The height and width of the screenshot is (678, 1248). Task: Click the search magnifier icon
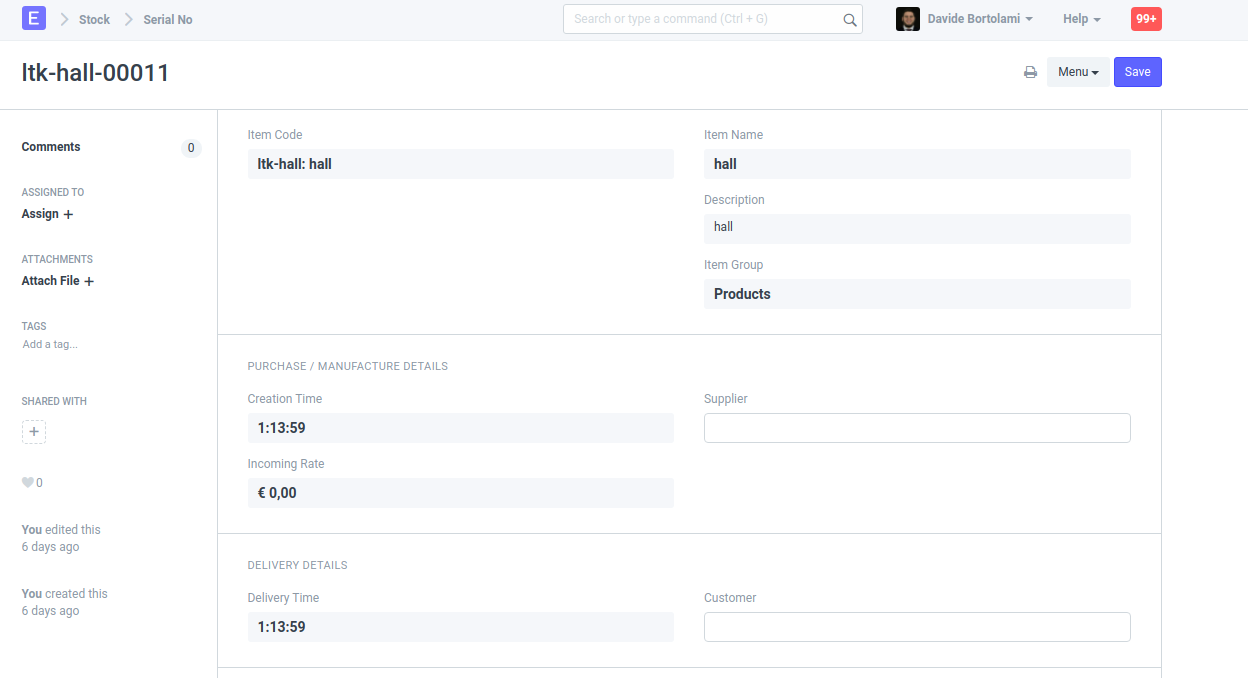849,19
